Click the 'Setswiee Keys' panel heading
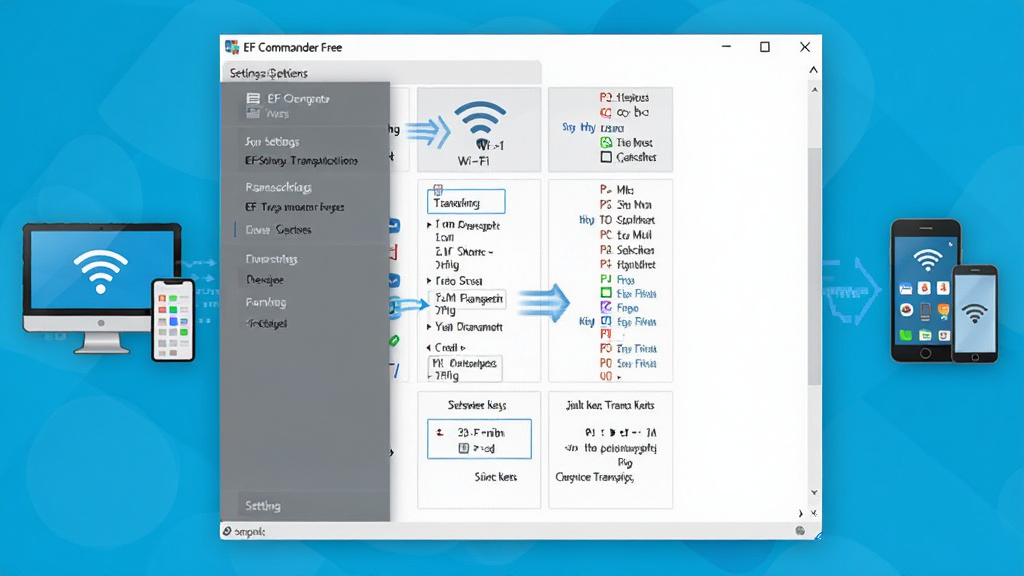Screen dimensions: 1024x576 pos(477,405)
